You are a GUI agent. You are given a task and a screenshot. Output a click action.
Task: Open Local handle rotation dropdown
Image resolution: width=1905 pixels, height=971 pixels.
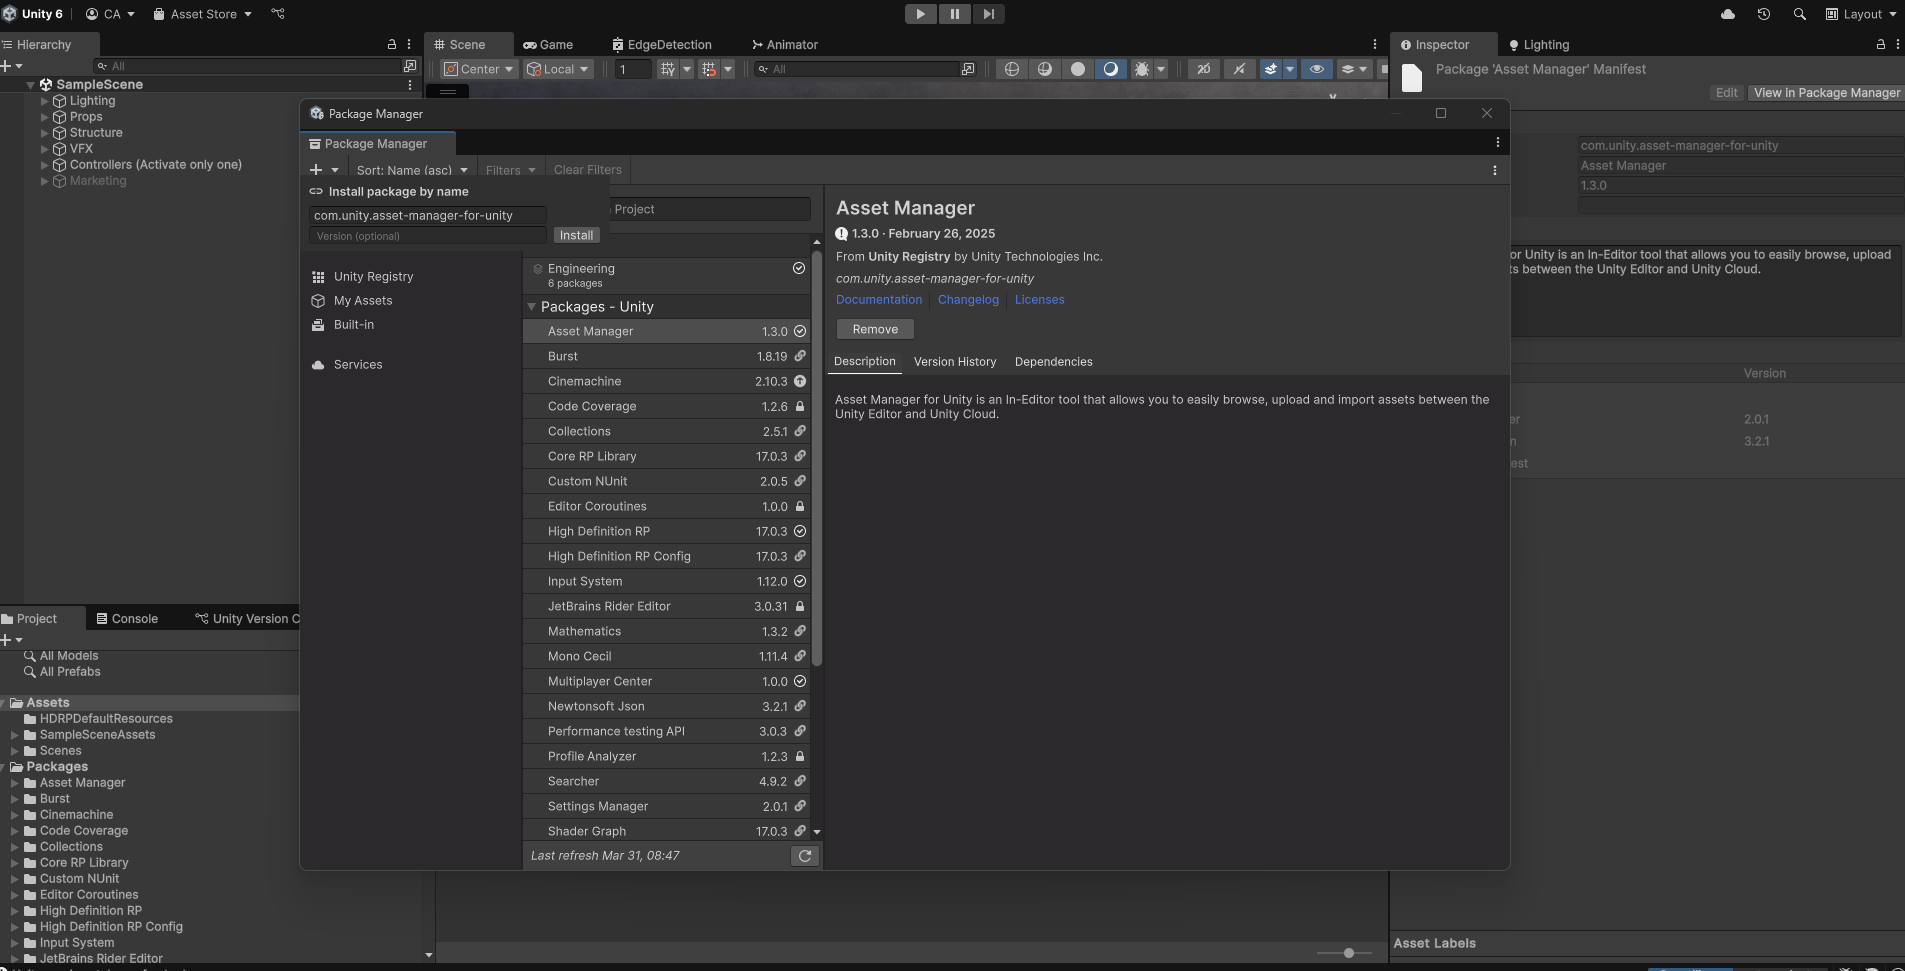coord(558,69)
